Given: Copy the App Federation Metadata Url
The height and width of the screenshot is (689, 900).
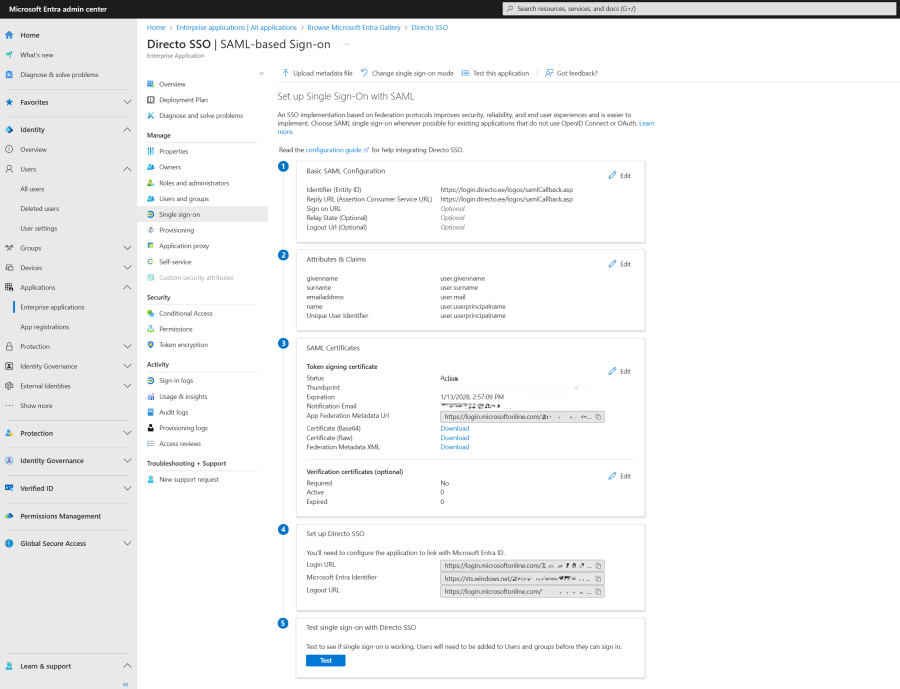Looking at the screenshot, I should tap(598, 417).
